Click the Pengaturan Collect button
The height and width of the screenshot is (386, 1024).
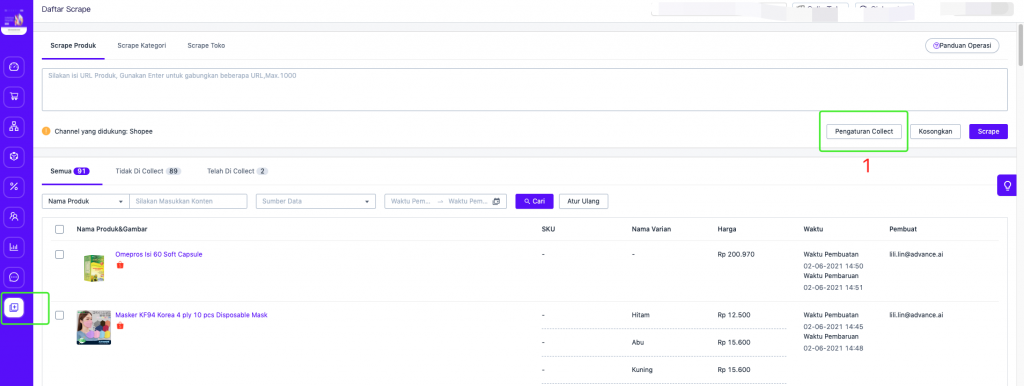pos(863,131)
